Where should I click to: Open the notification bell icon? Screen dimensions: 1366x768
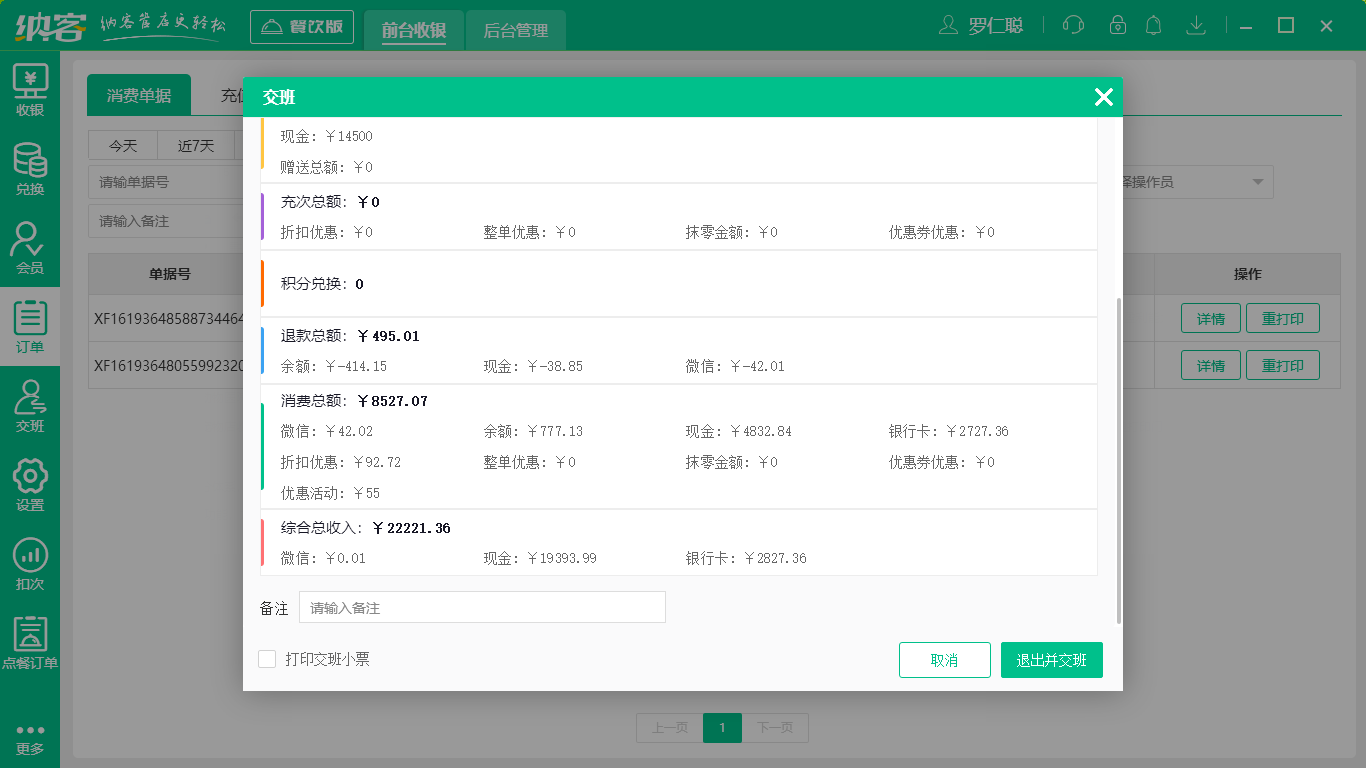pyautogui.click(x=1154, y=25)
